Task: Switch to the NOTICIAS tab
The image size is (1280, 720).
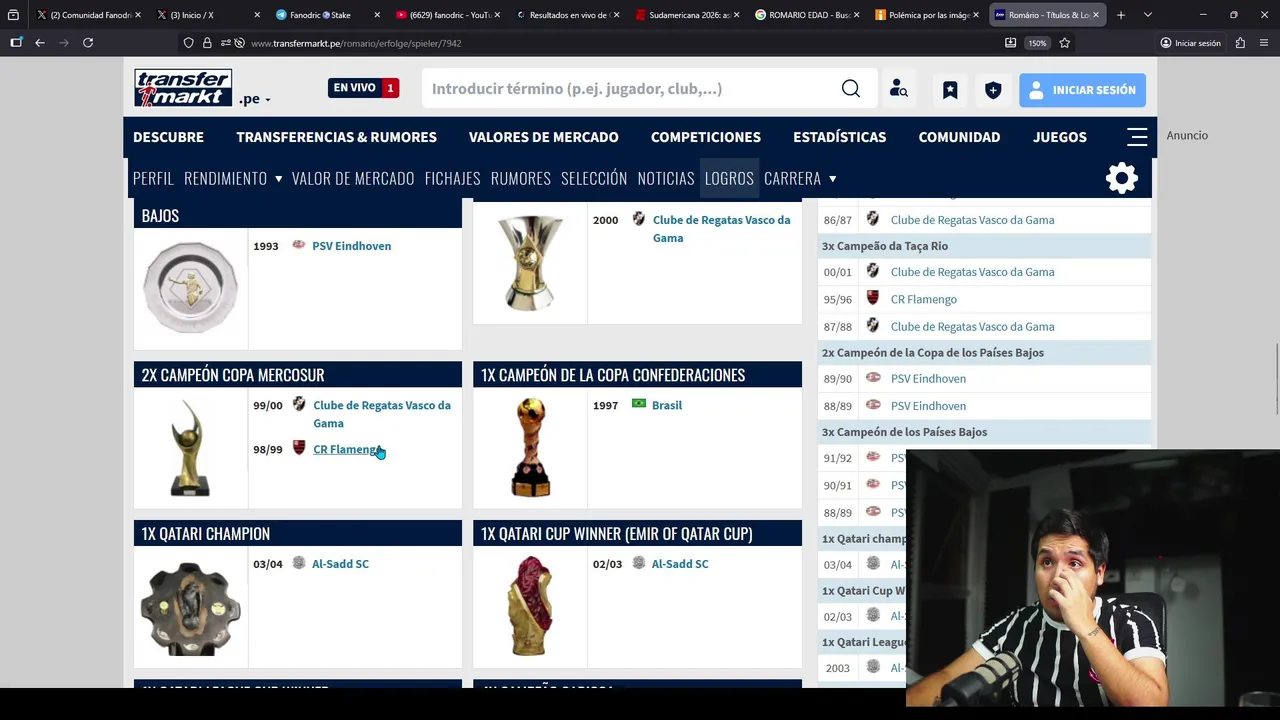Action: pos(666,178)
